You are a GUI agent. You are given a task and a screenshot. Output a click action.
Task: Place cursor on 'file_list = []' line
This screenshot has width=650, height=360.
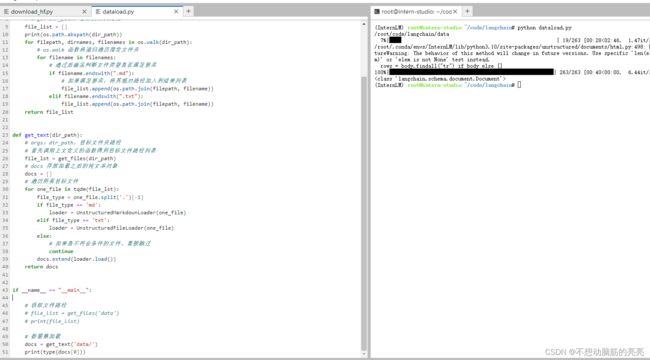46,27
